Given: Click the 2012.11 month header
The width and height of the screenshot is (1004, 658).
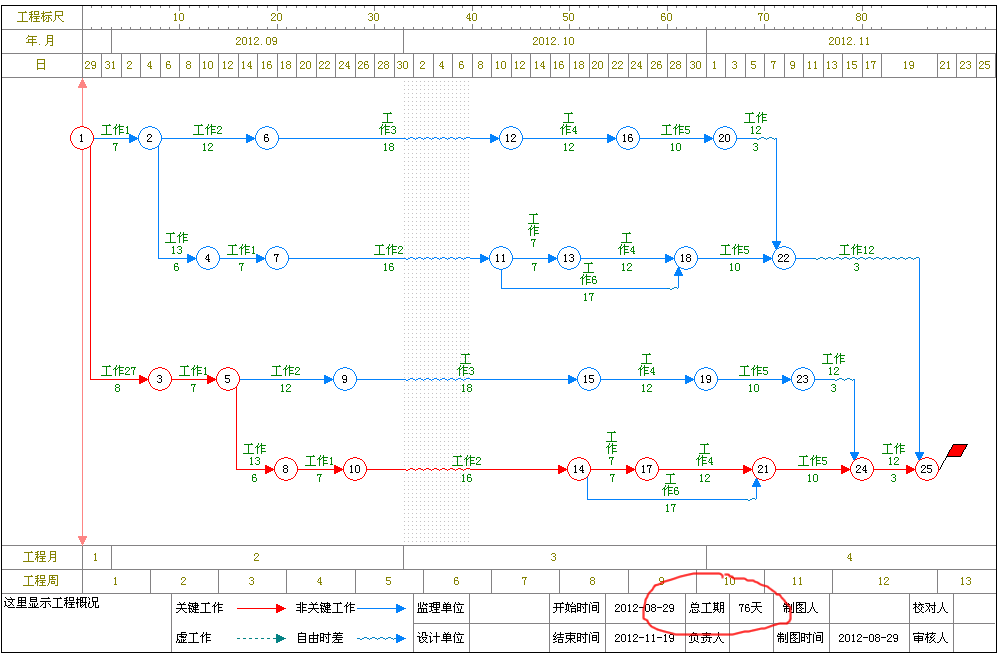Looking at the screenshot, I should (849, 41).
